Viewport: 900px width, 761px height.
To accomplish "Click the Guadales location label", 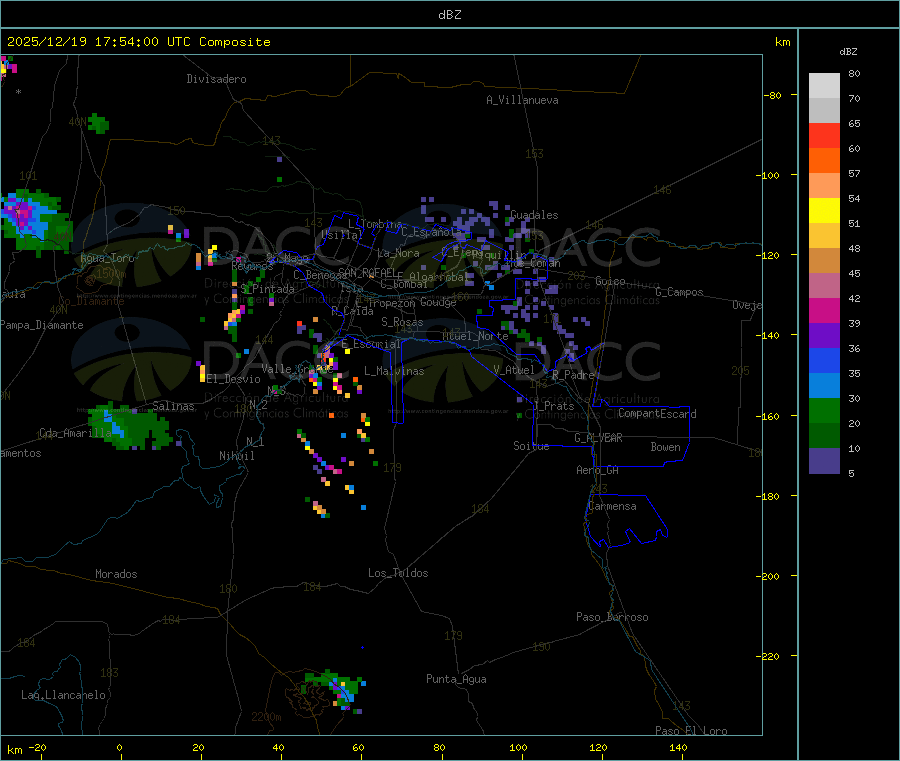I will pos(534,215).
